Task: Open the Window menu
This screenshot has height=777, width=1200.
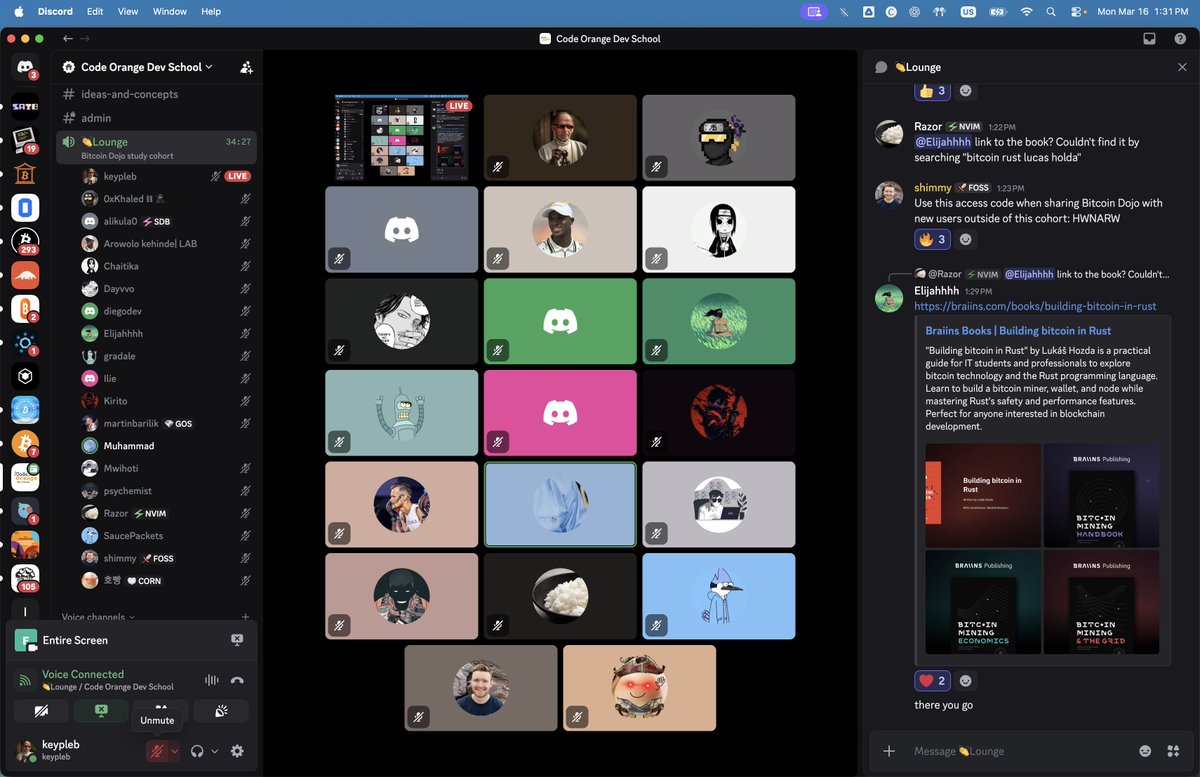Action: click(170, 12)
